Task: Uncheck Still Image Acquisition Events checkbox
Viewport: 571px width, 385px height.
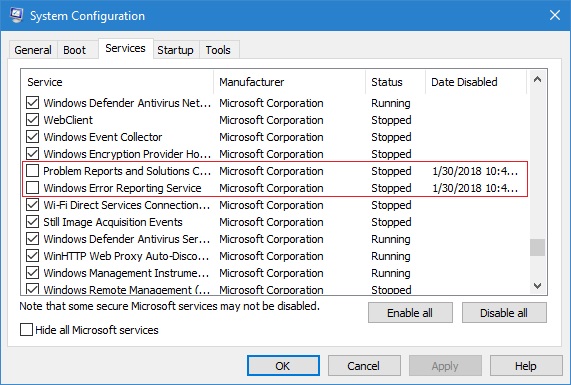Action: pyautogui.click(x=32, y=222)
